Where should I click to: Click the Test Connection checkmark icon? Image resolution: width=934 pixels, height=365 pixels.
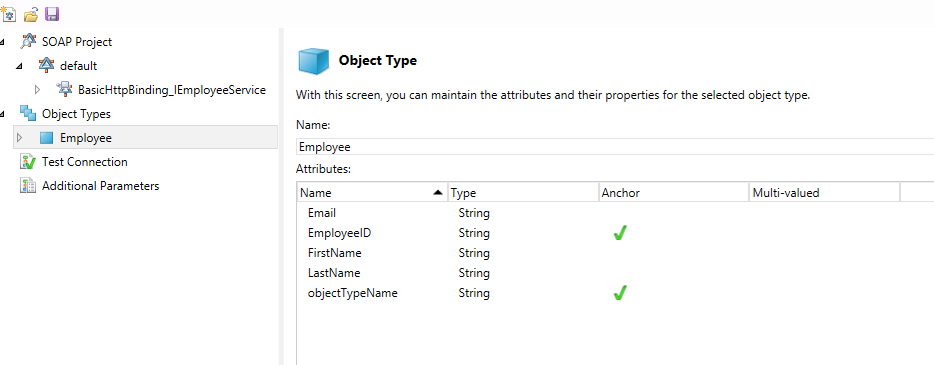coord(28,161)
